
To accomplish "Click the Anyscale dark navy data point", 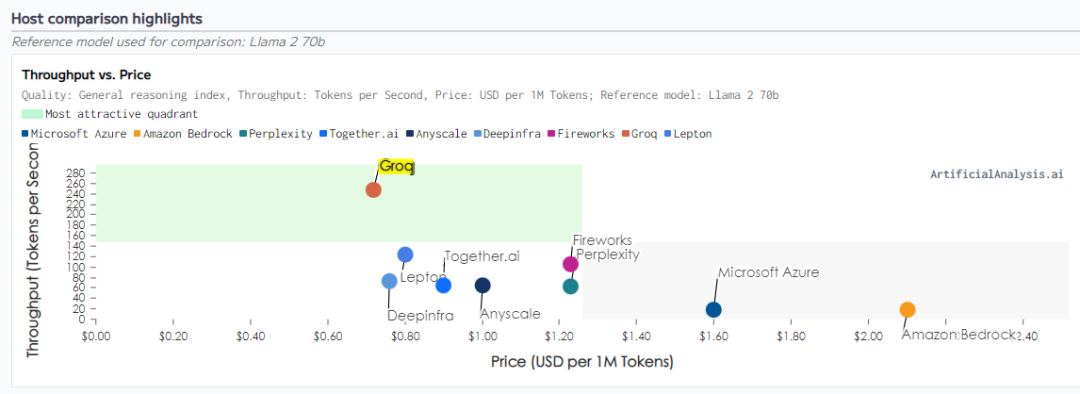I will pyautogui.click(x=483, y=285).
